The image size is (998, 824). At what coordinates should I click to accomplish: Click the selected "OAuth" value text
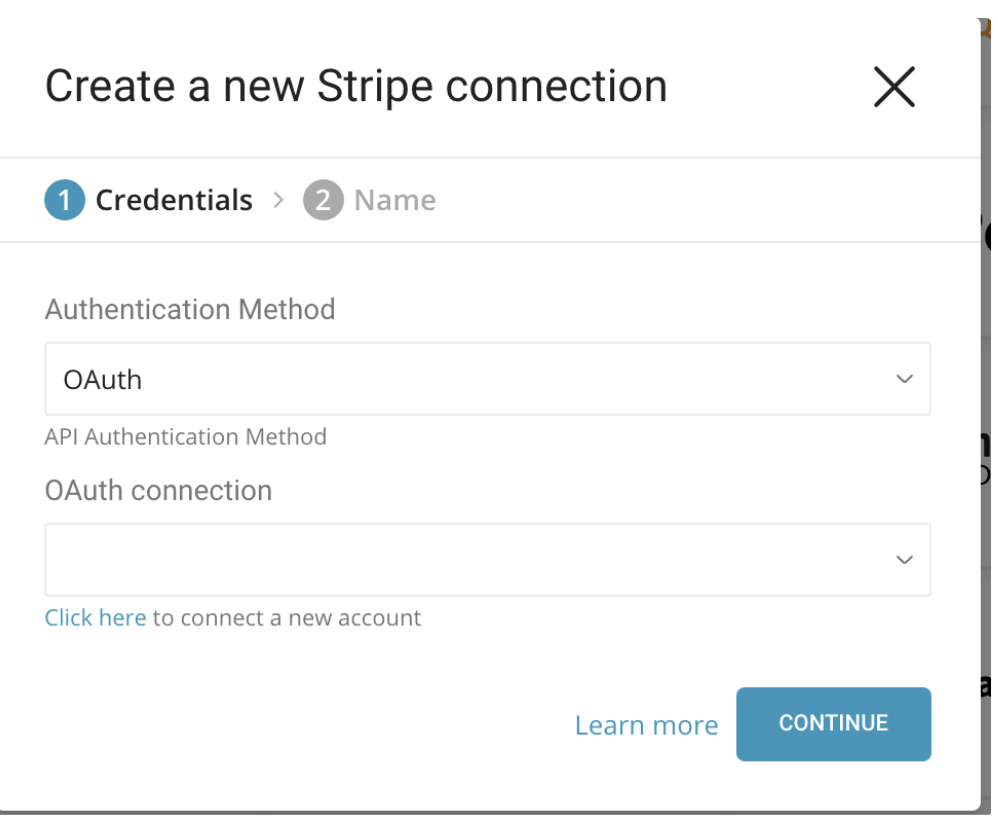[103, 380]
